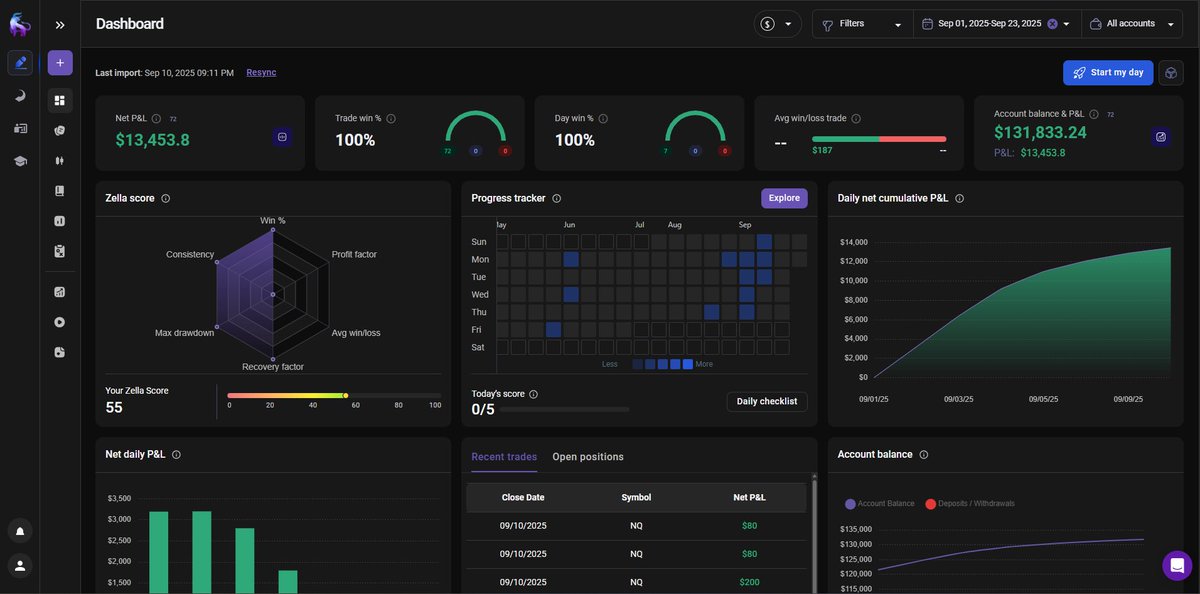
Task: Click info icon next to Trade win %
Action: tap(391, 118)
